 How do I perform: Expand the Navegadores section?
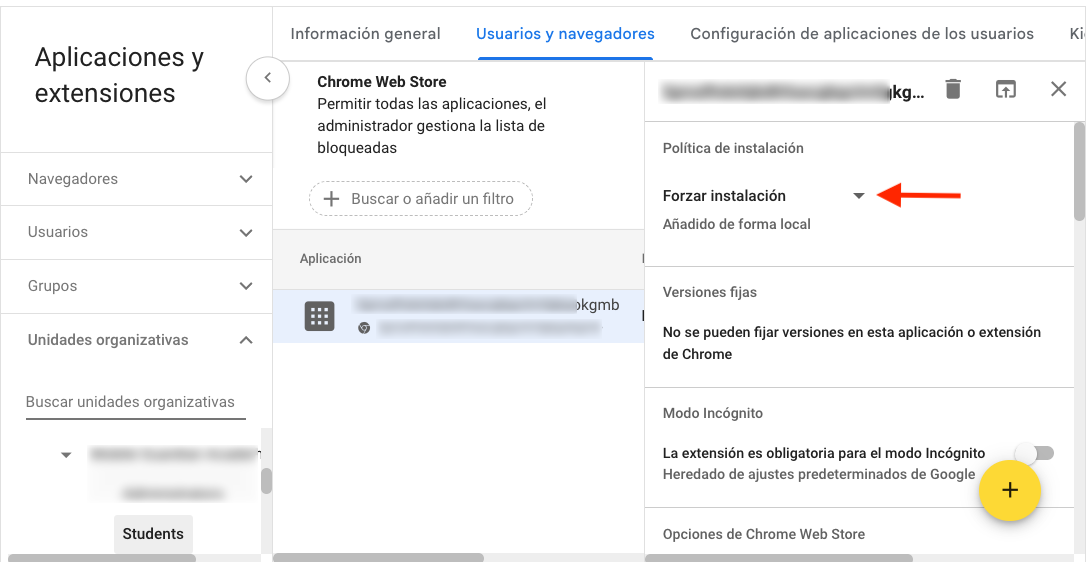[x=246, y=179]
